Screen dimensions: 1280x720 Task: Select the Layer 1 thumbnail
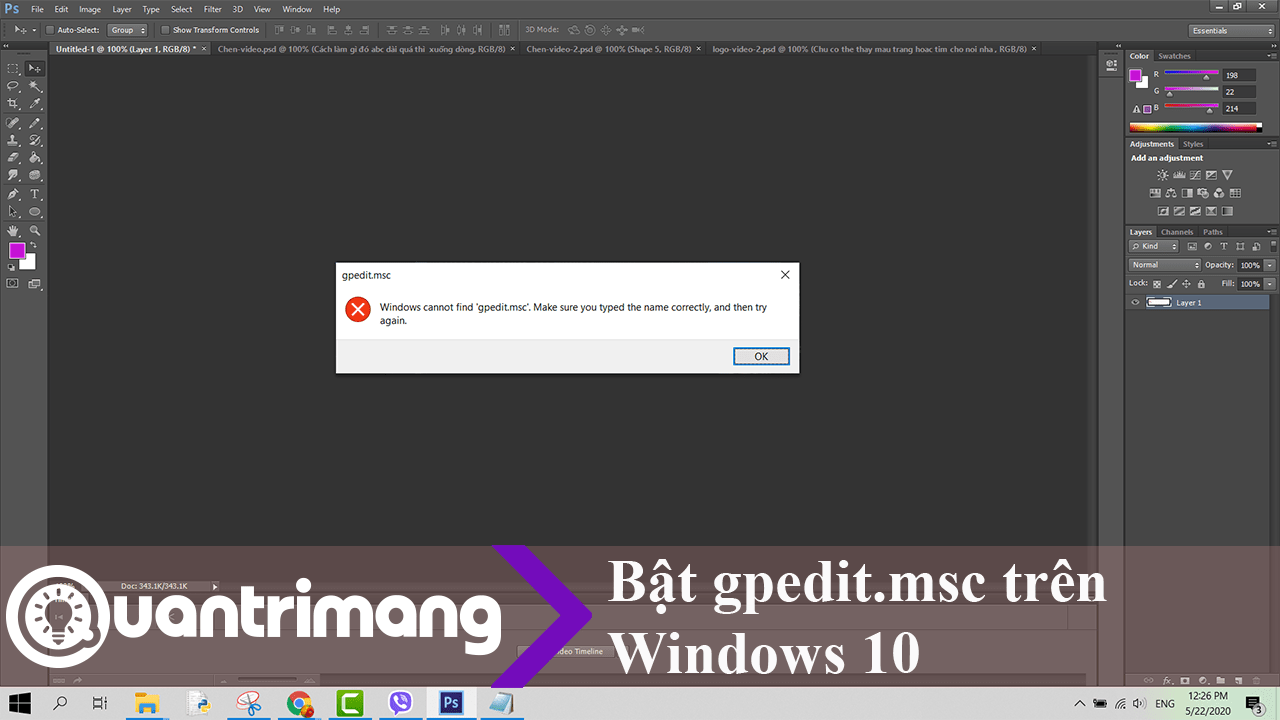point(1158,303)
